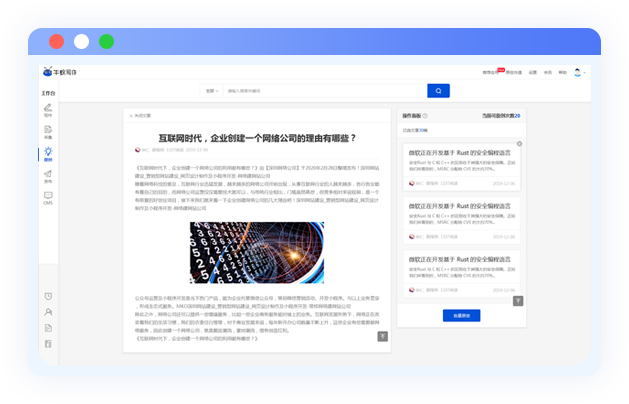The height and width of the screenshot is (404, 629).
Task: Open 设置 in the top navigation
Action: pyautogui.click(x=533, y=72)
